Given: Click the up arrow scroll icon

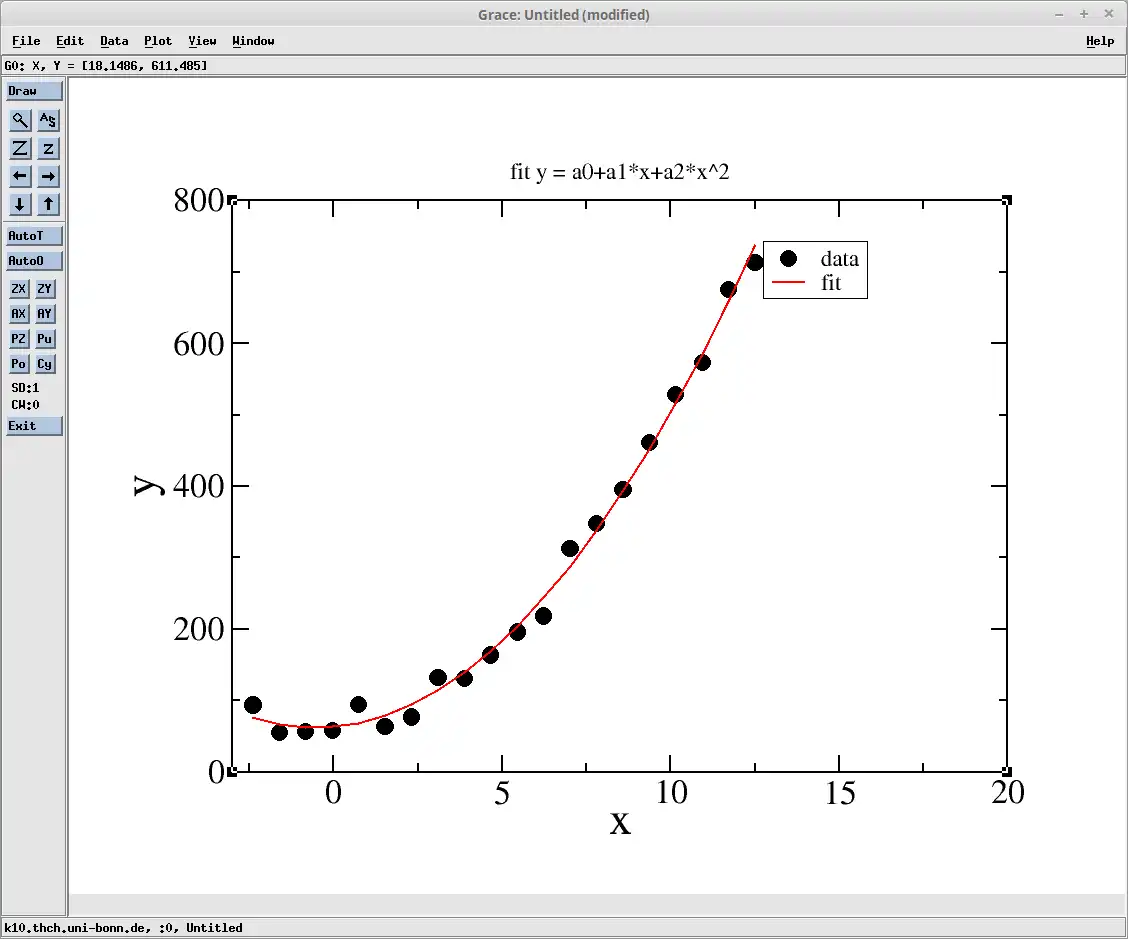Looking at the screenshot, I should coord(47,204).
